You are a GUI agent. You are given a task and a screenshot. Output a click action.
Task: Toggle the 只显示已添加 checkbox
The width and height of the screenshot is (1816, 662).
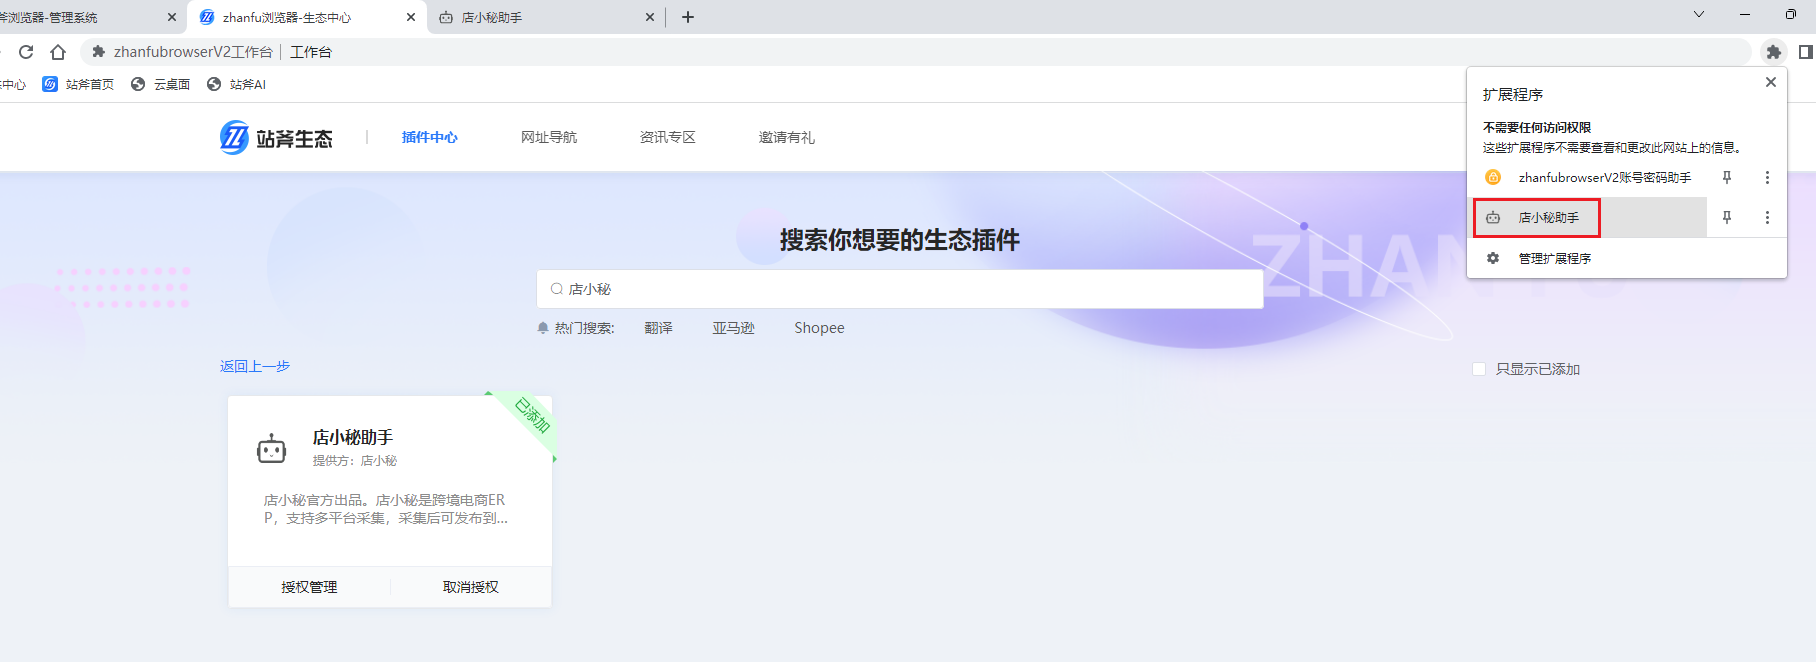click(x=1479, y=369)
